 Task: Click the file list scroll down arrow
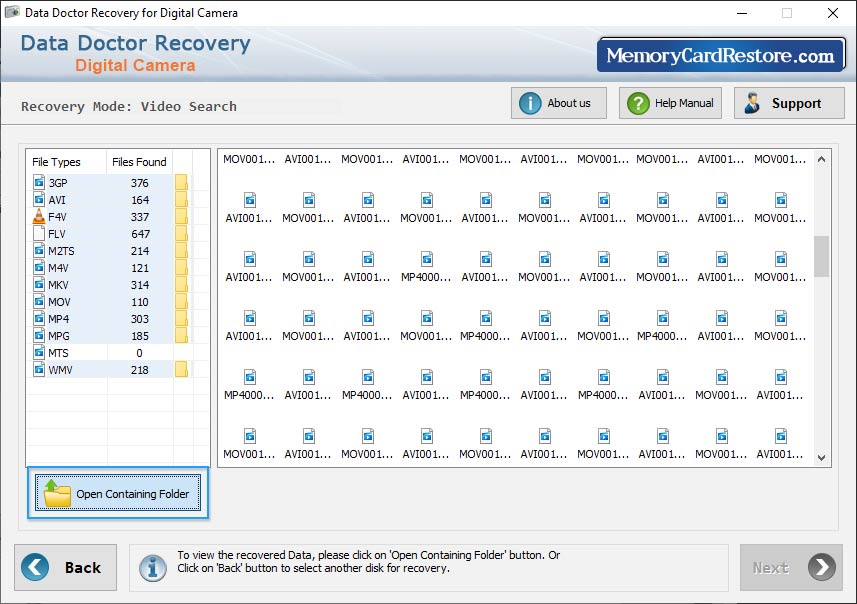point(821,458)
